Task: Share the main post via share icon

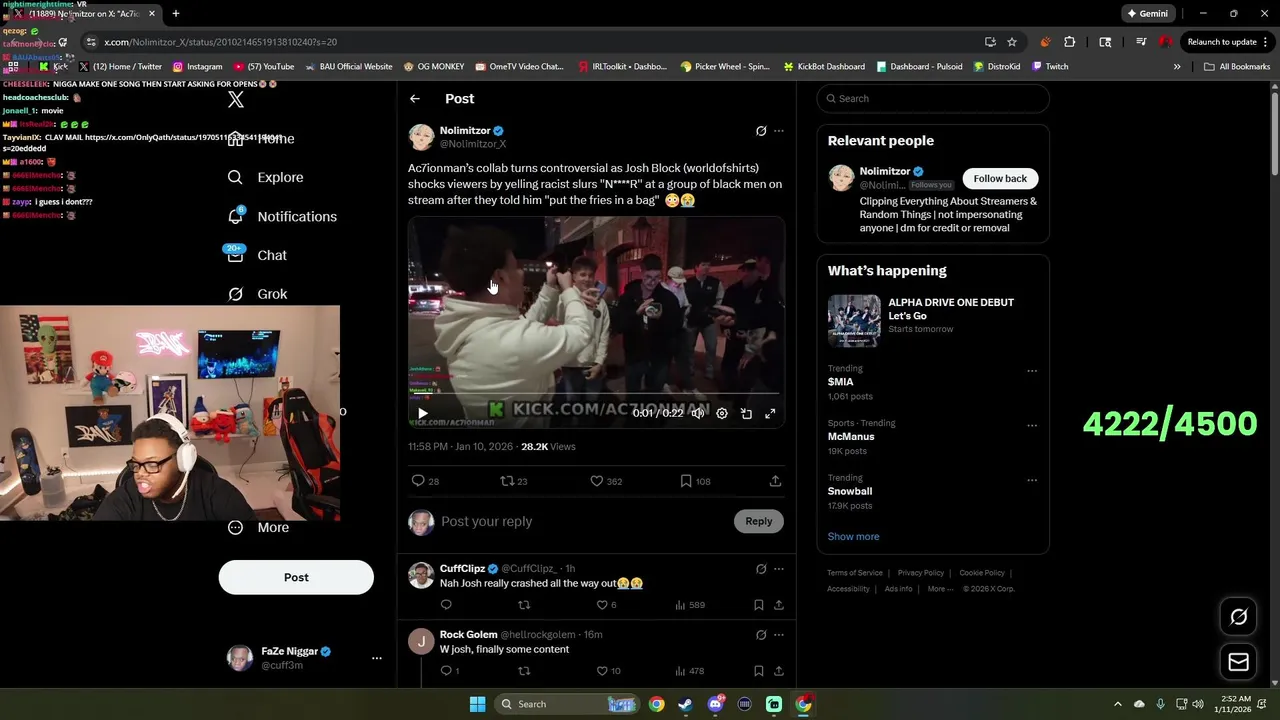Action: pos(775,481)
